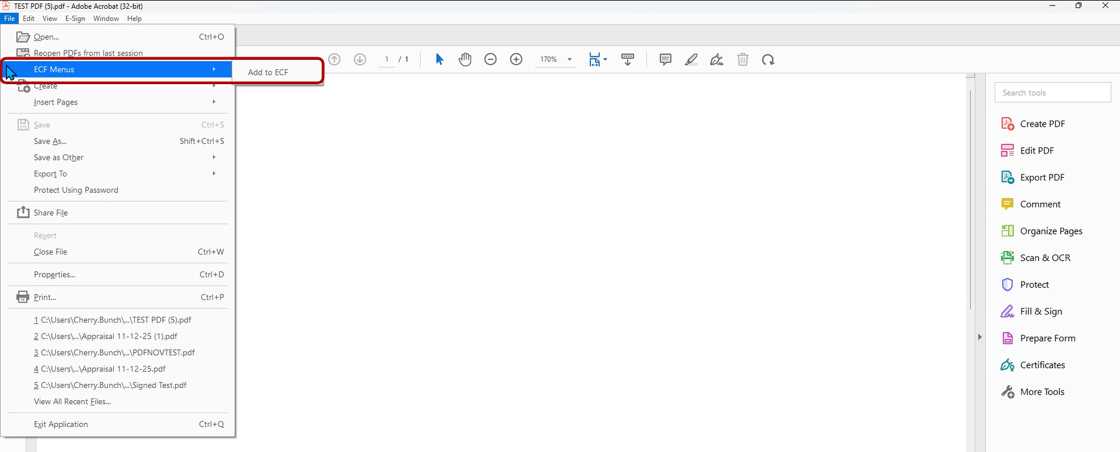Zoom out with the minus icon
1120x452 pixels.
point(491,60)
